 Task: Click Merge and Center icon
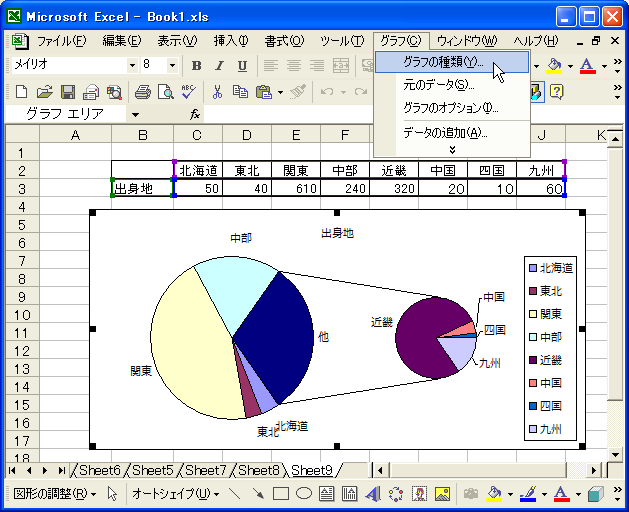(x=341, y=65)
